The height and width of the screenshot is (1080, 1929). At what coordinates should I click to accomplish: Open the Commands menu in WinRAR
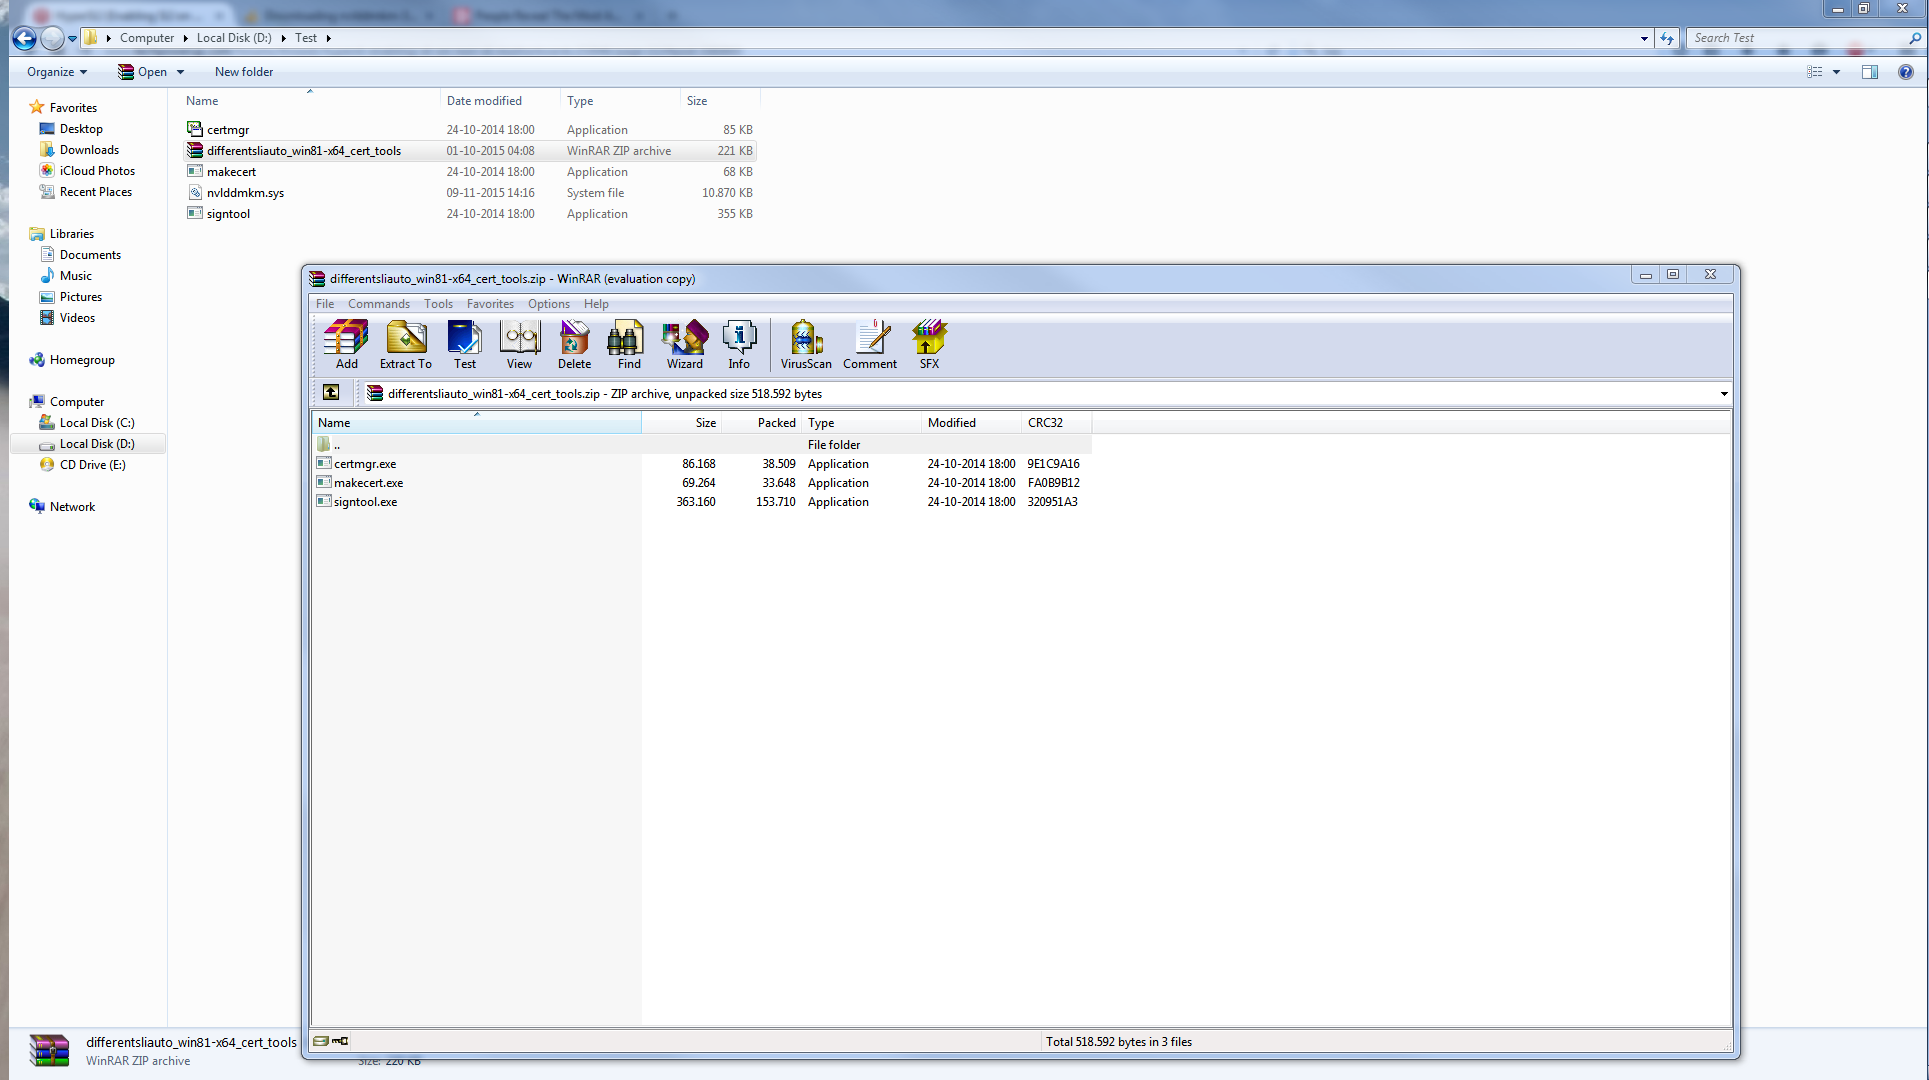click(x=378, y=304)
